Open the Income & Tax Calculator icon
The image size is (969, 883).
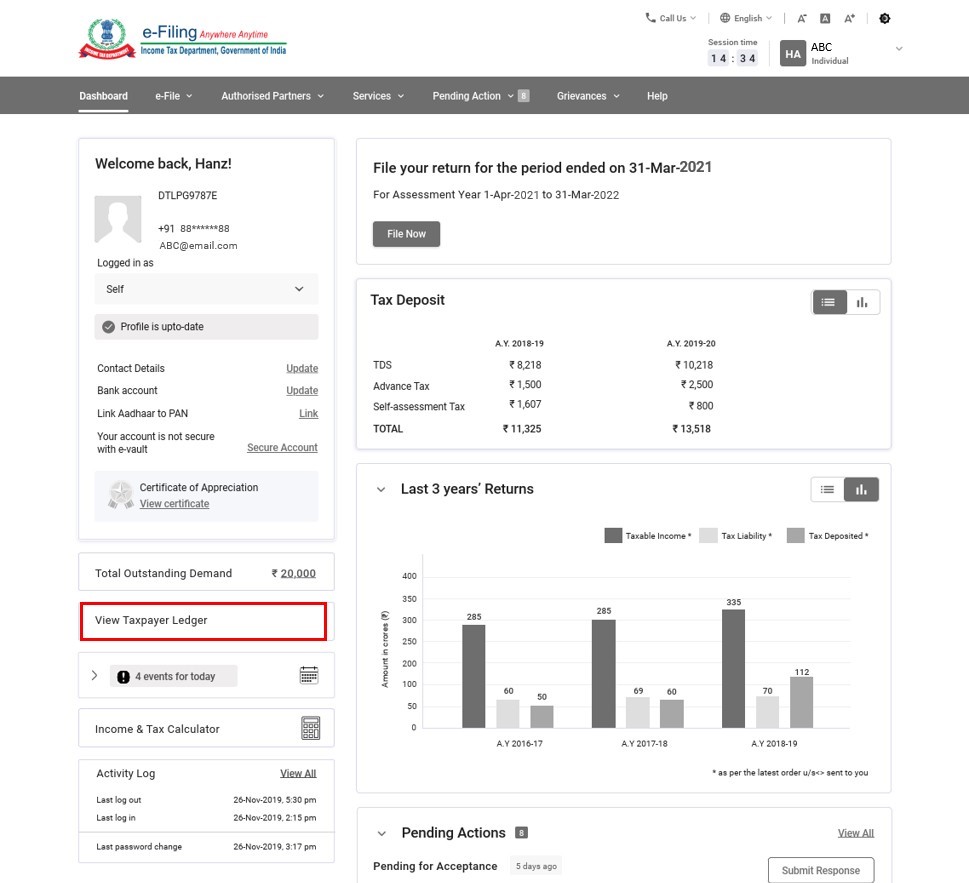310,729
